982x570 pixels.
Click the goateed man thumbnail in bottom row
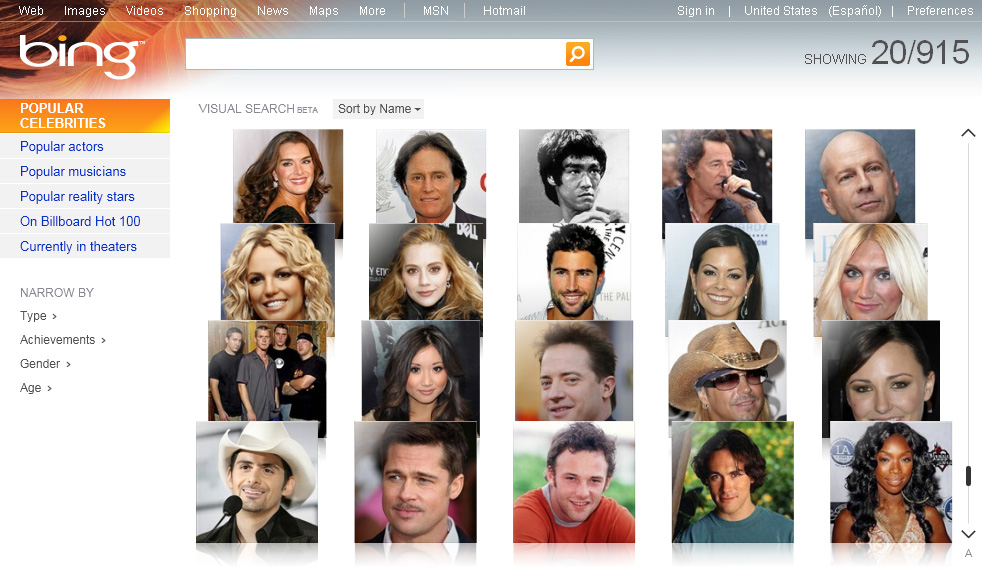click(415, 482)
